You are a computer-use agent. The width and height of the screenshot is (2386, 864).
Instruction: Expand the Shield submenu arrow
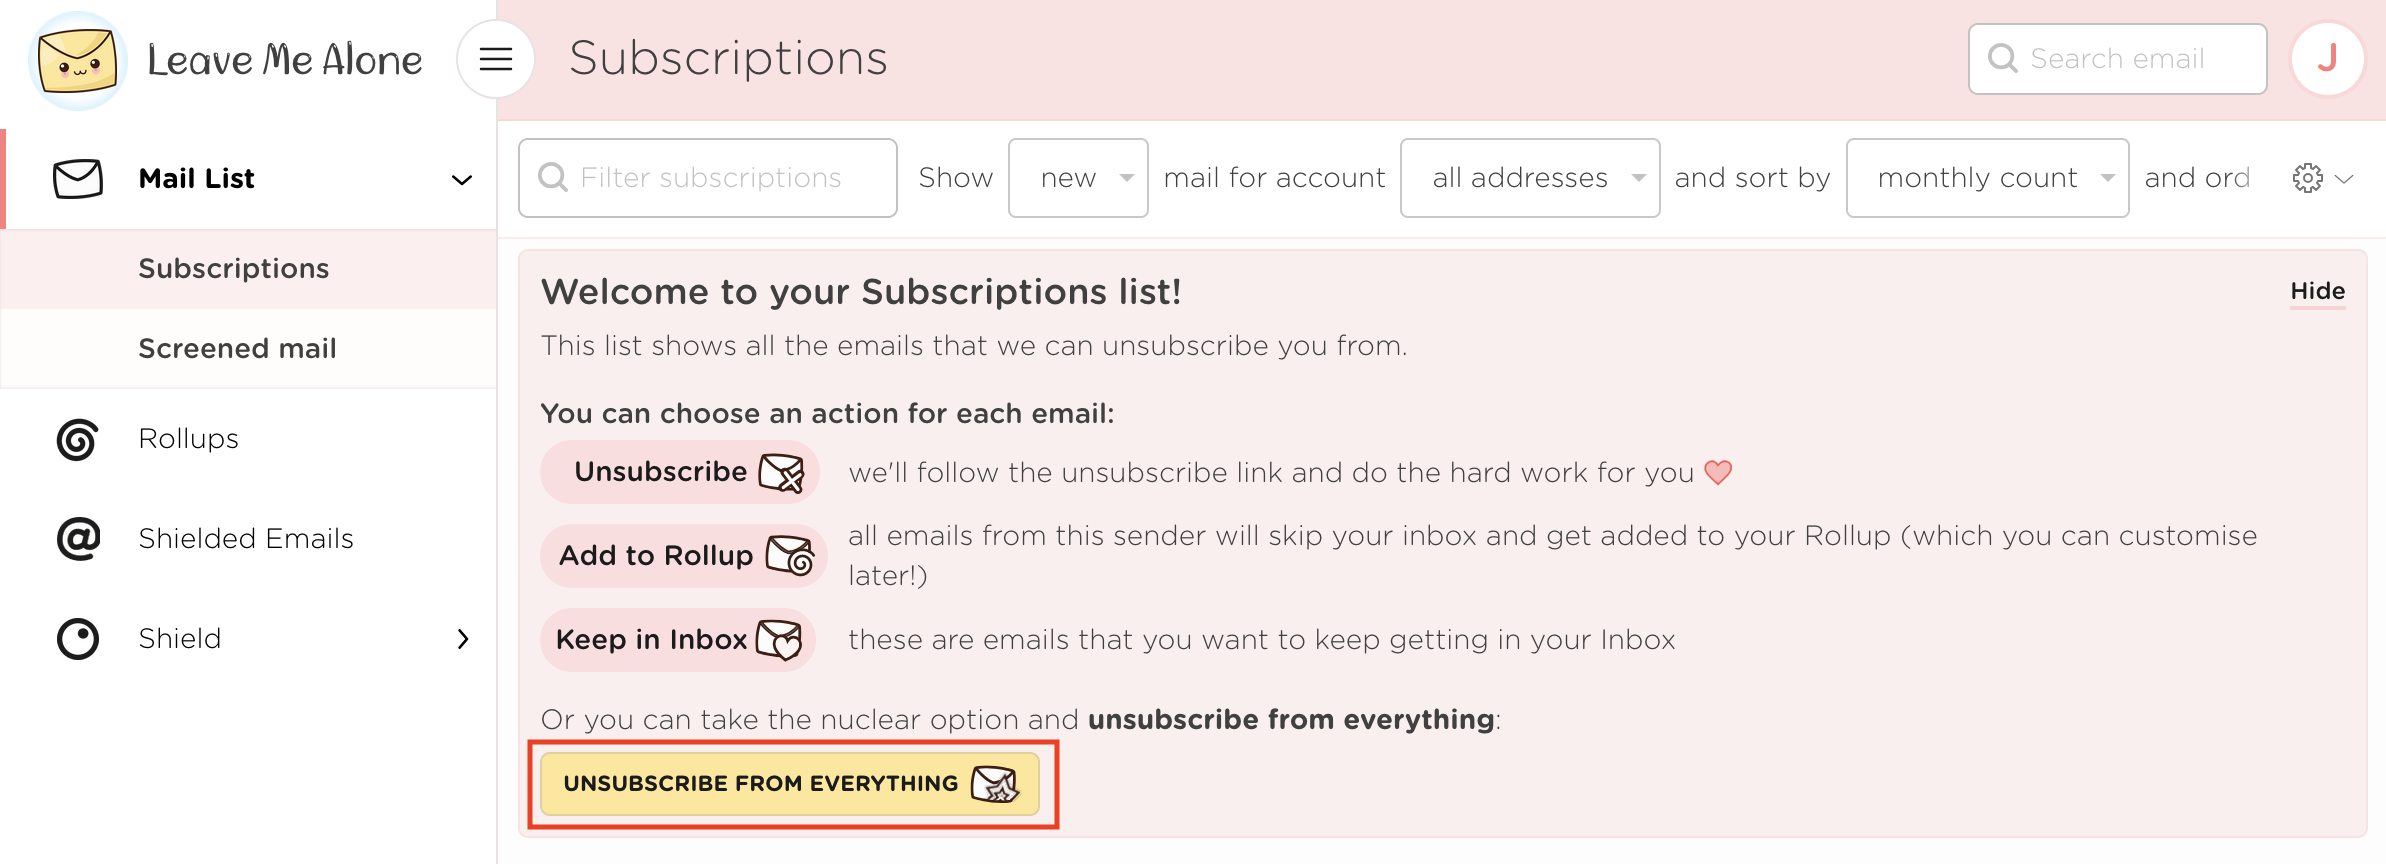463,639
